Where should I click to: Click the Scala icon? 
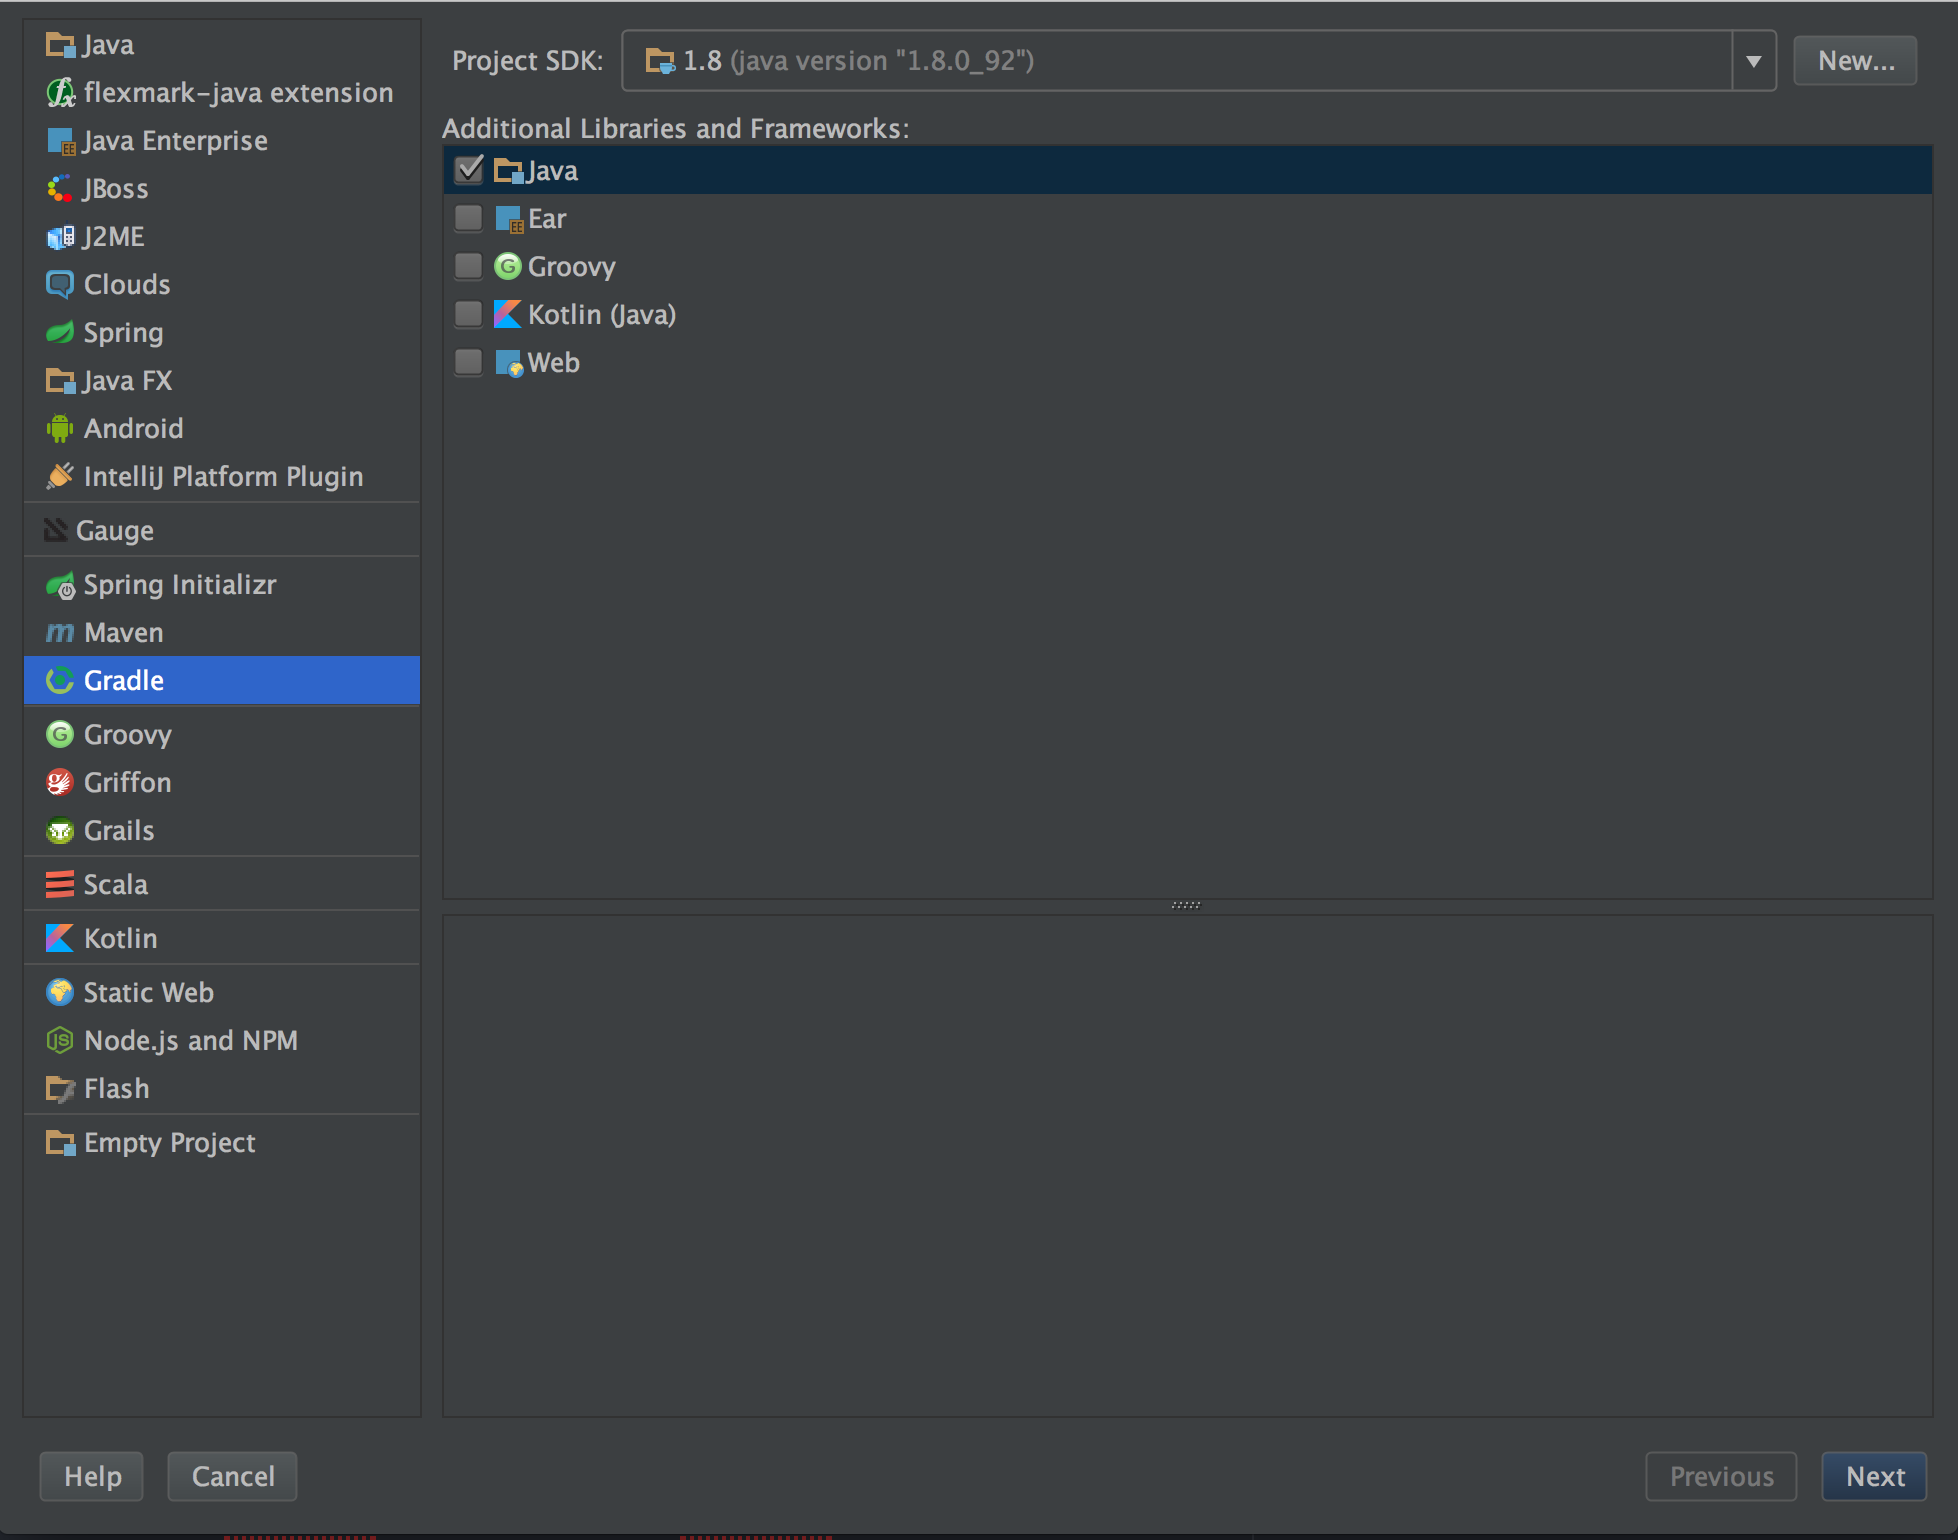(60, 885)
